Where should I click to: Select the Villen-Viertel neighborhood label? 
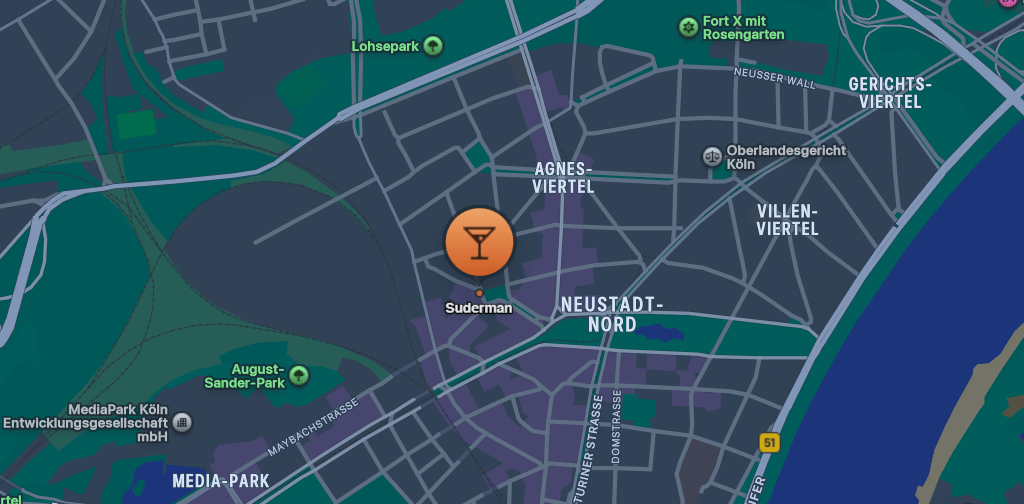(x=788, y=220)
